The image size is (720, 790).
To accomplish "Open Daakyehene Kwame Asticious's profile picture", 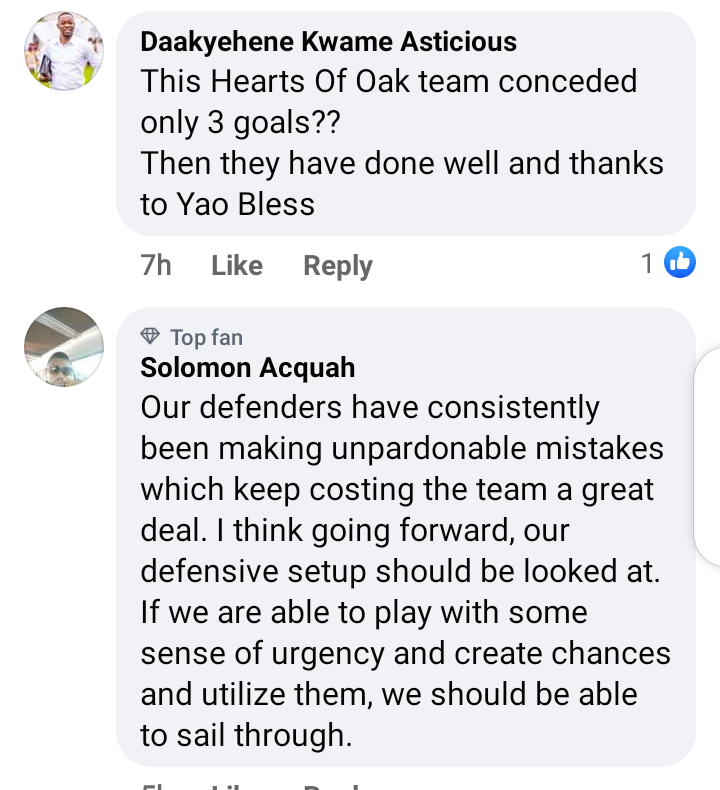I will pyautogui.click(x=63, y=52).
